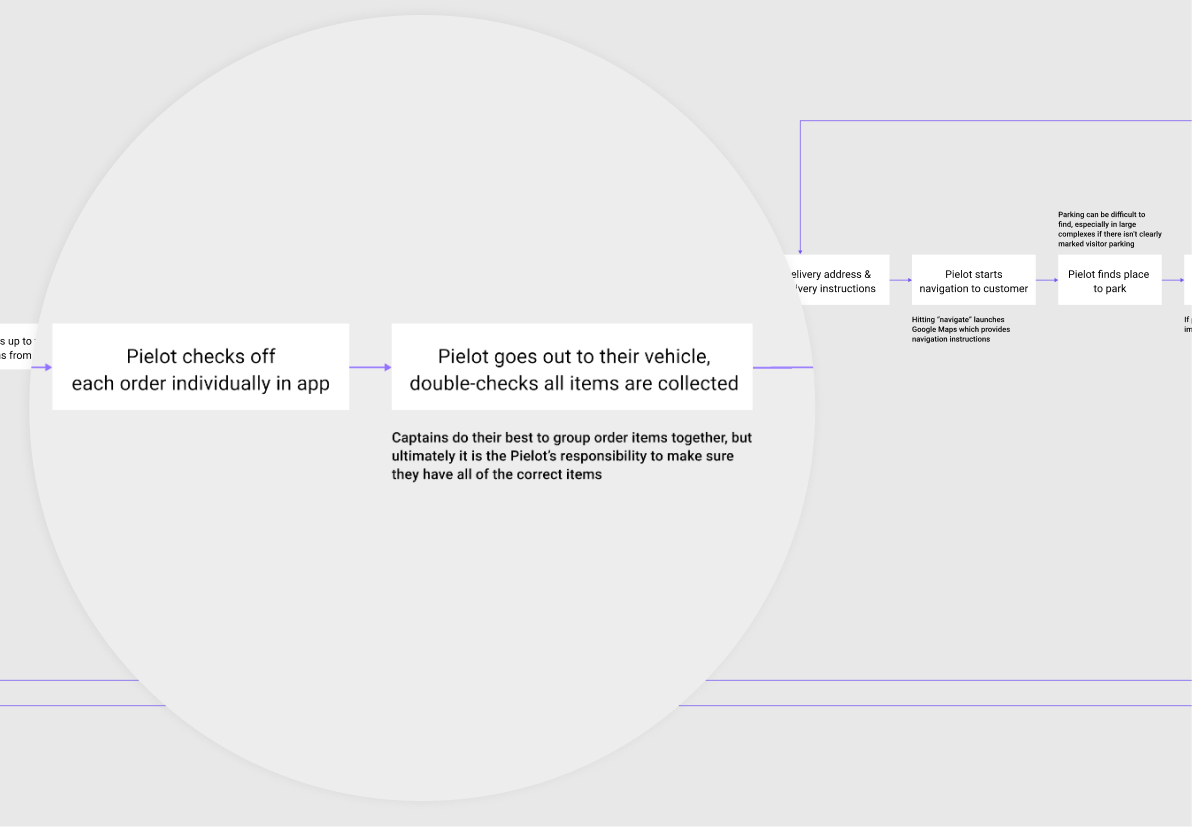The width and height of the screenshot is (1192, 827).
Task: Select the partially visible node at the left edge
Action: click(15, 346)
